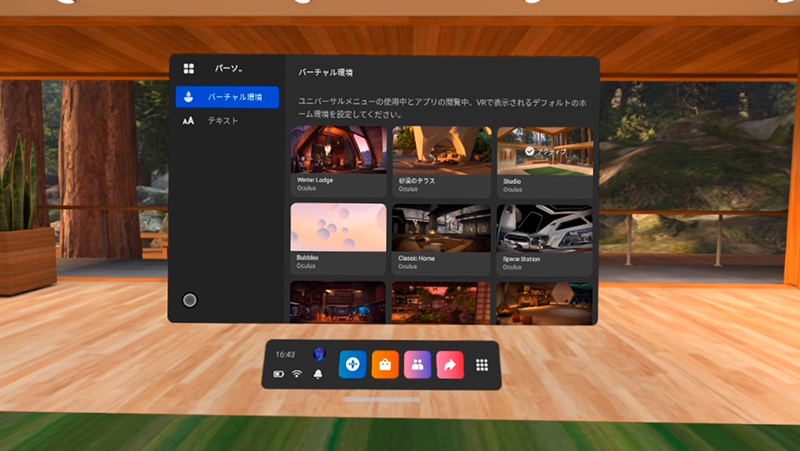Open the pink Sharing arrow icon
The width and height of the screenshot is (800, 451).
[450, 364]
